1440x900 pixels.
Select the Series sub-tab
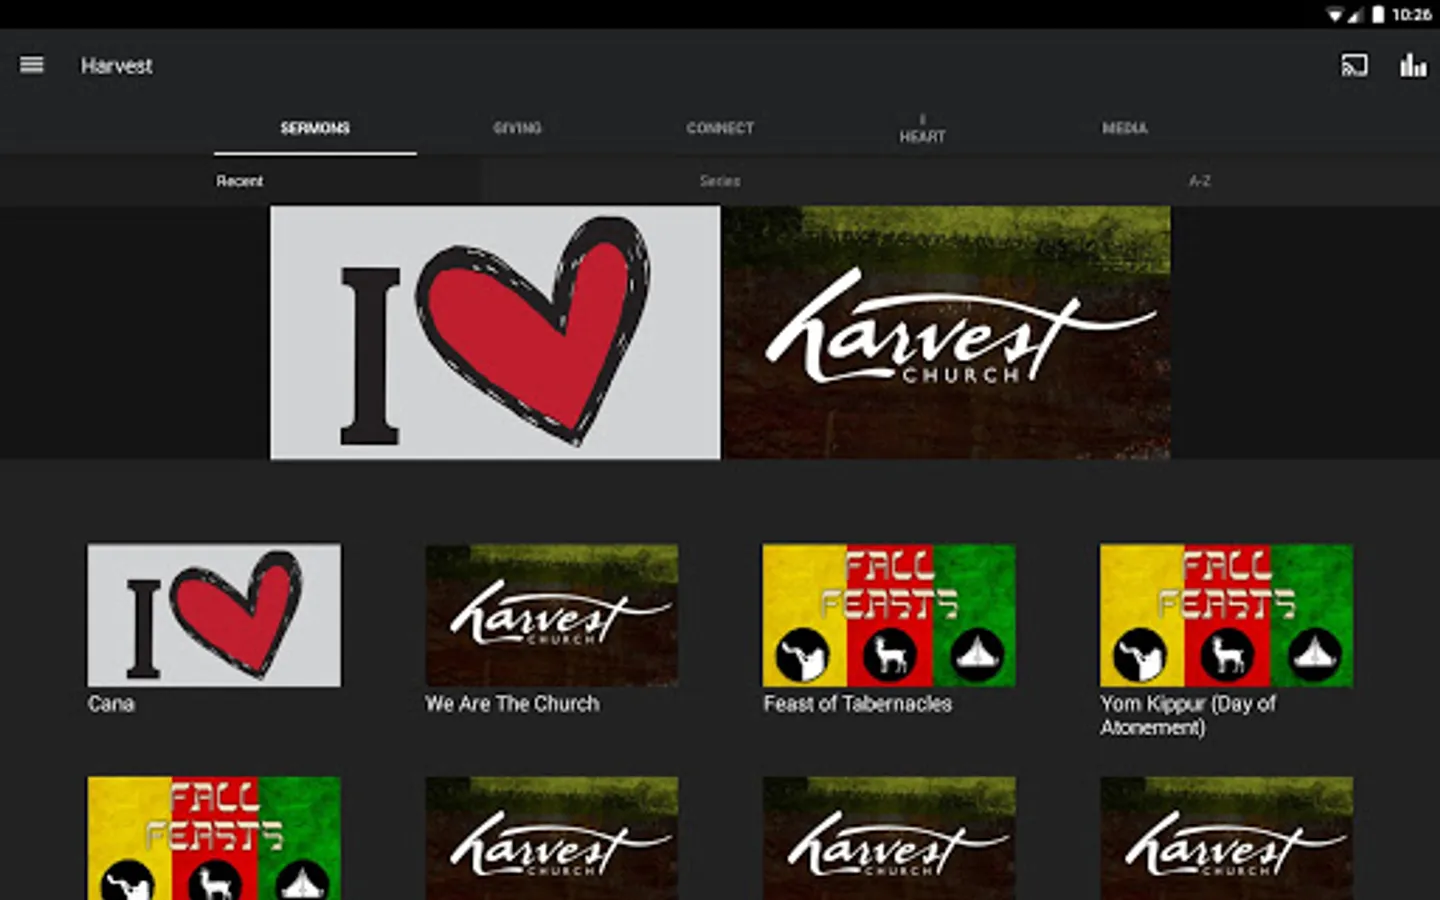(720, 181)
